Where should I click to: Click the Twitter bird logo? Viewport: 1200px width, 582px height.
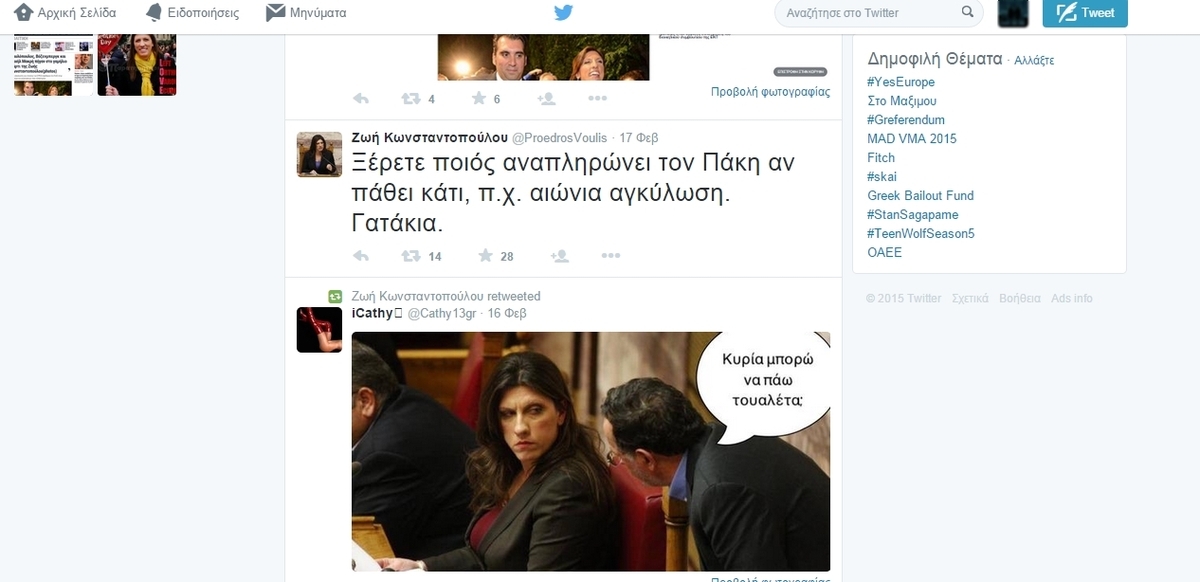click(564, 13)
